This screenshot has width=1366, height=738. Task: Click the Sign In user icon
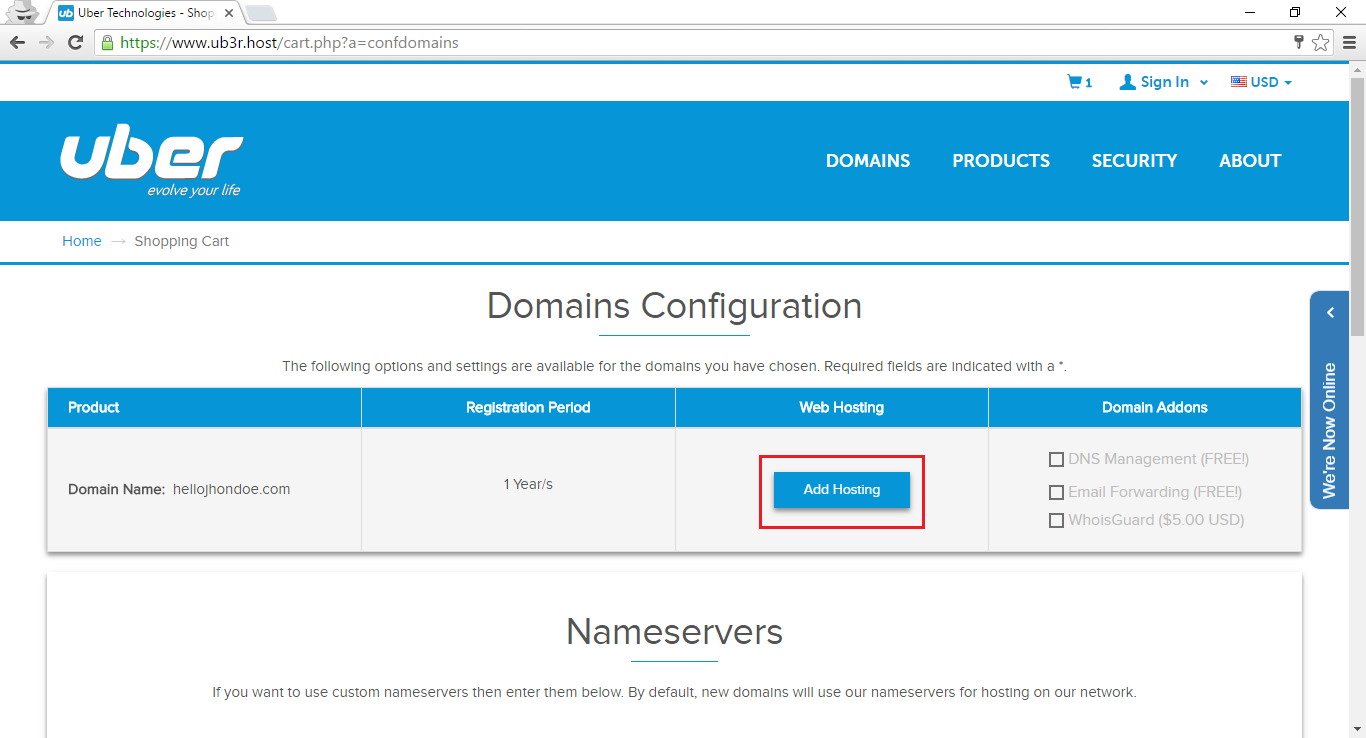1127,82
